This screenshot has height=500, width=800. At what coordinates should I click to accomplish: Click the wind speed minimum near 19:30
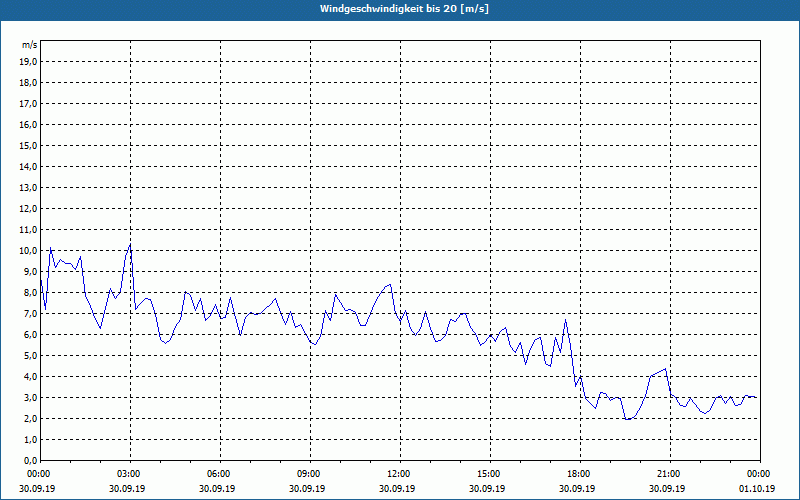point(627,419)
